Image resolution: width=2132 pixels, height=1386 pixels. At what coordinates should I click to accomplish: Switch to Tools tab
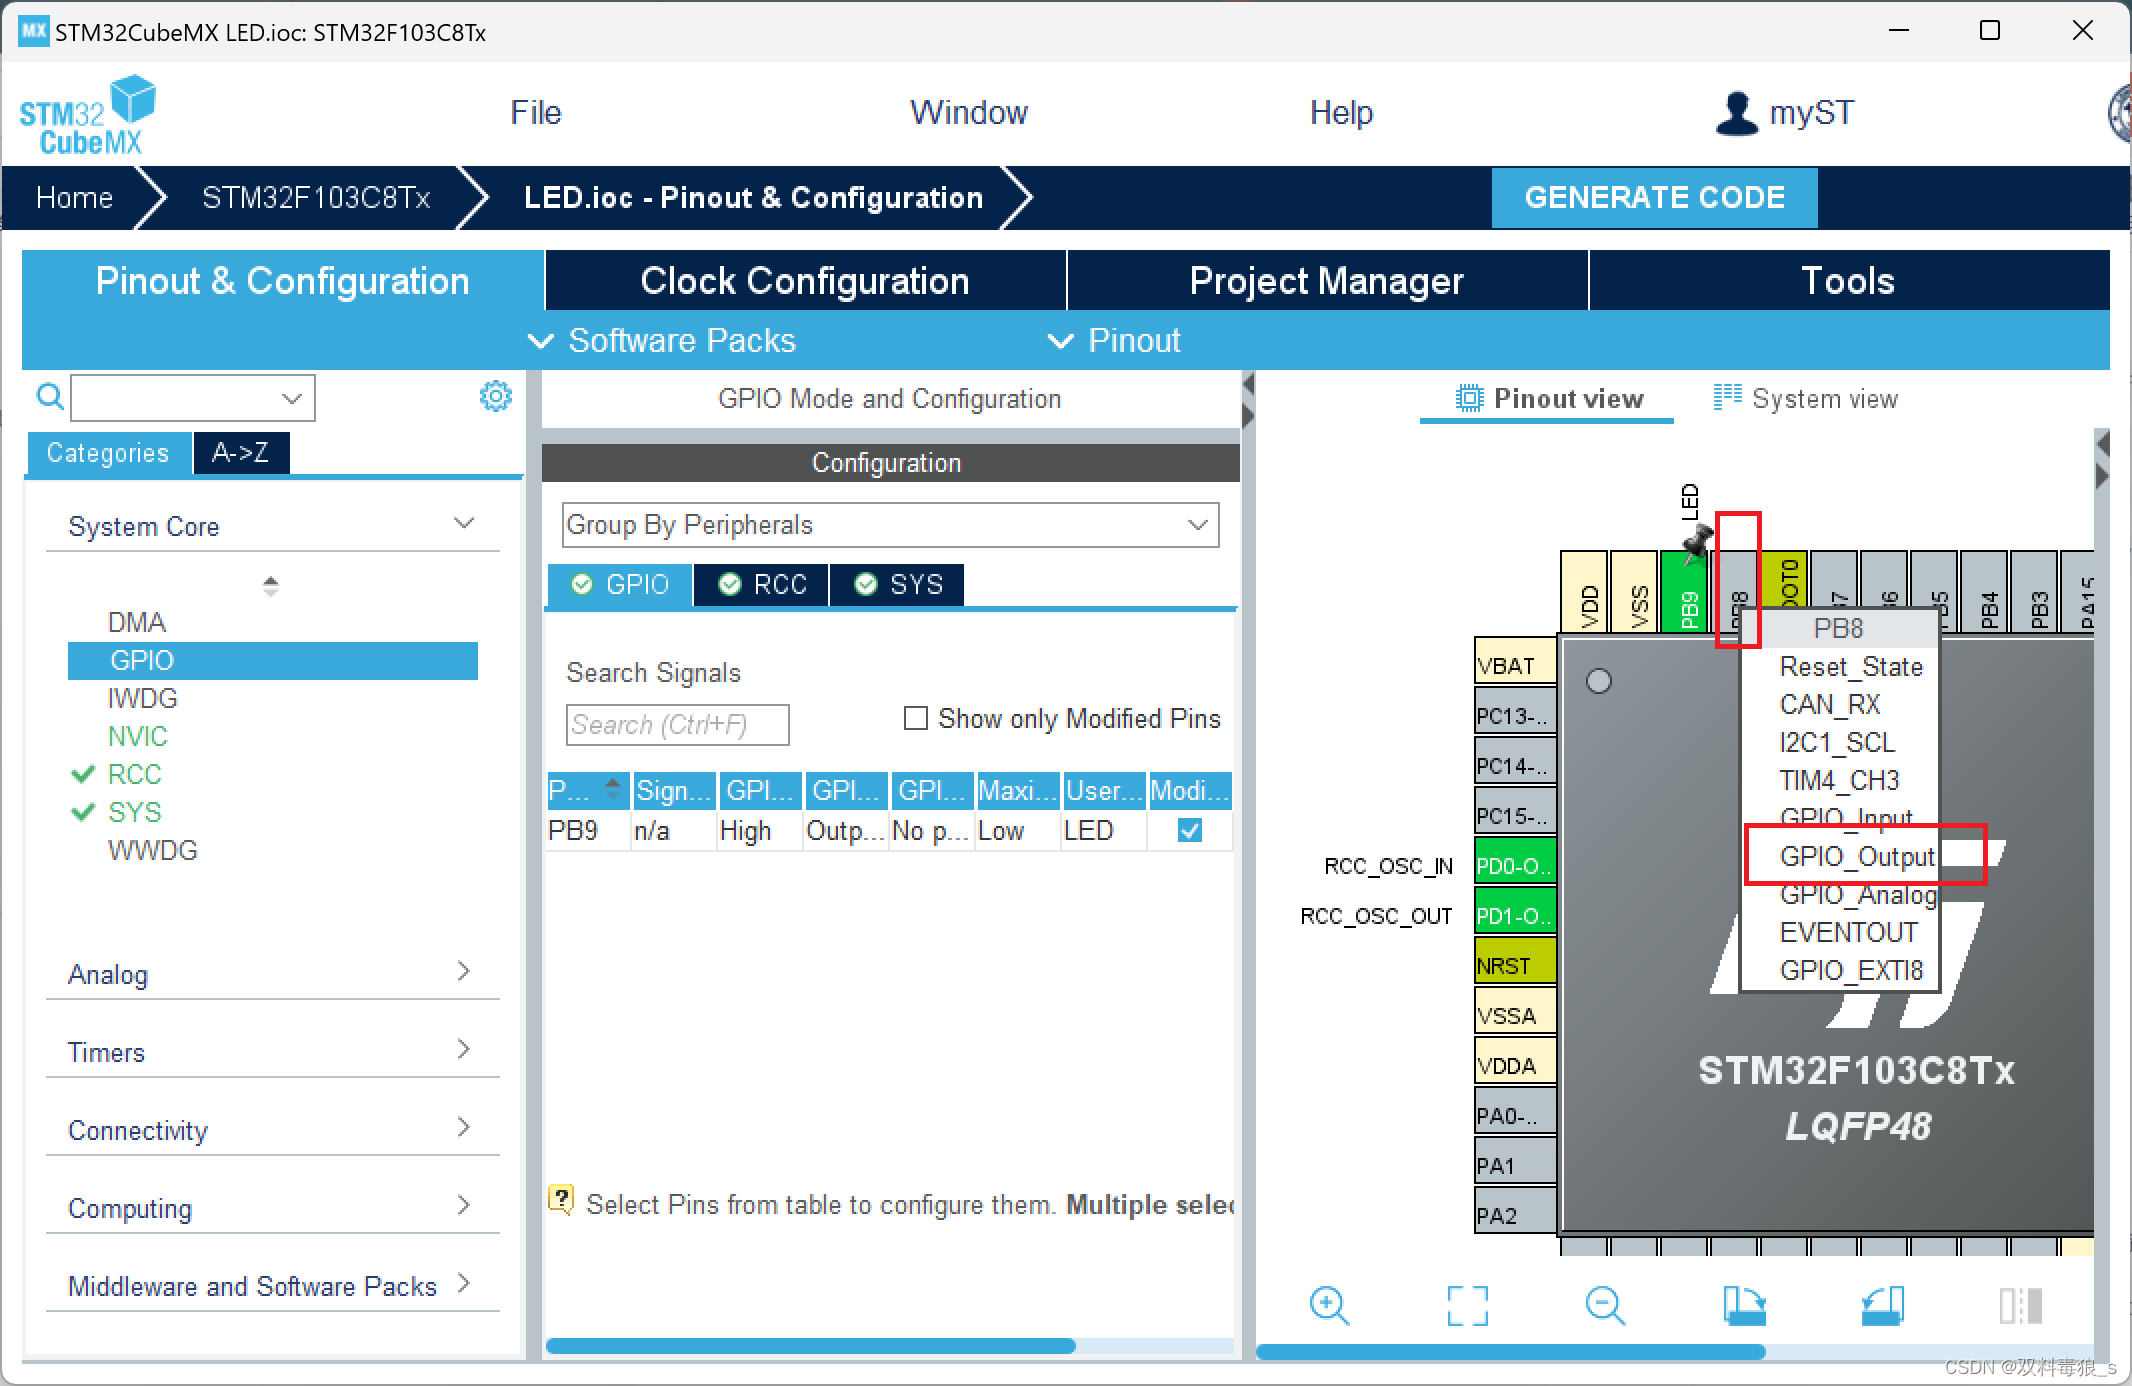[x=1848, y=281]
